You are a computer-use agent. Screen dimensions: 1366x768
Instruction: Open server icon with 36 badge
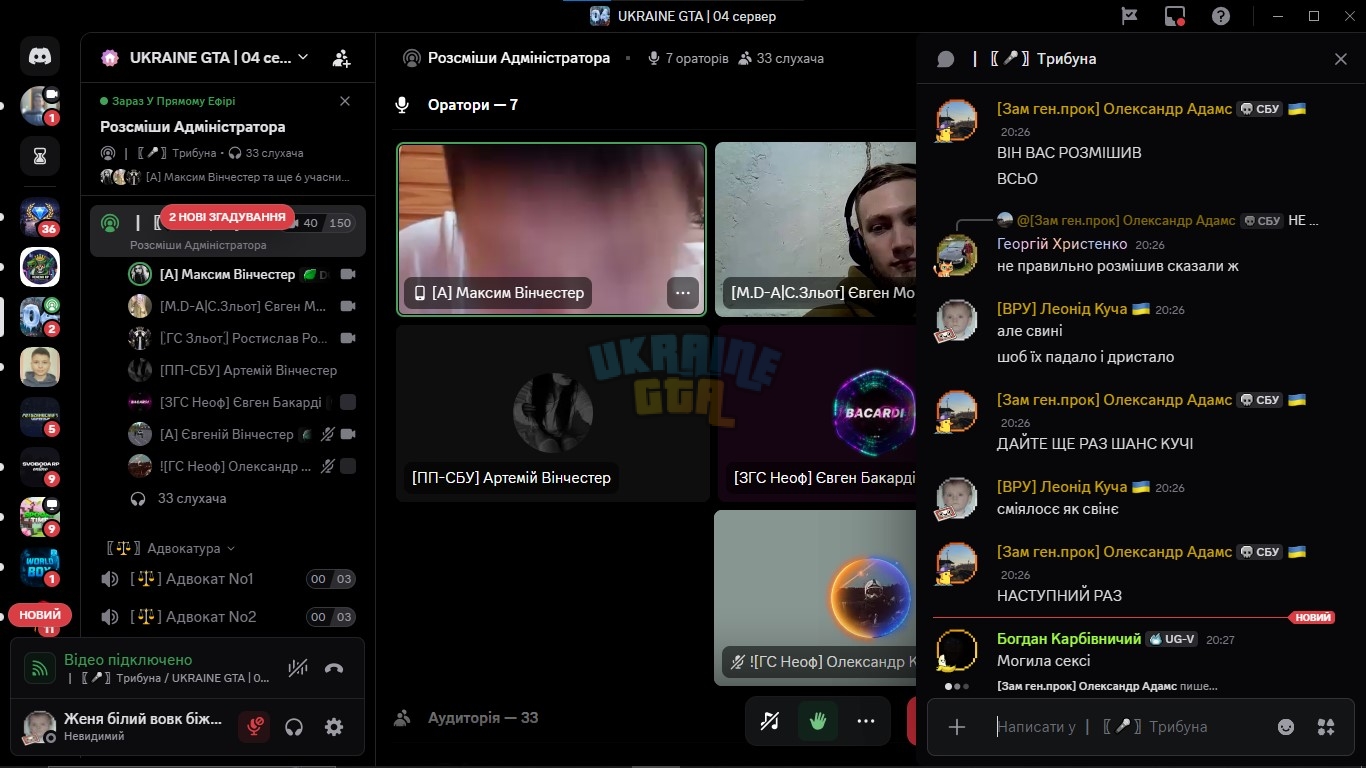[x=40, y=217]
